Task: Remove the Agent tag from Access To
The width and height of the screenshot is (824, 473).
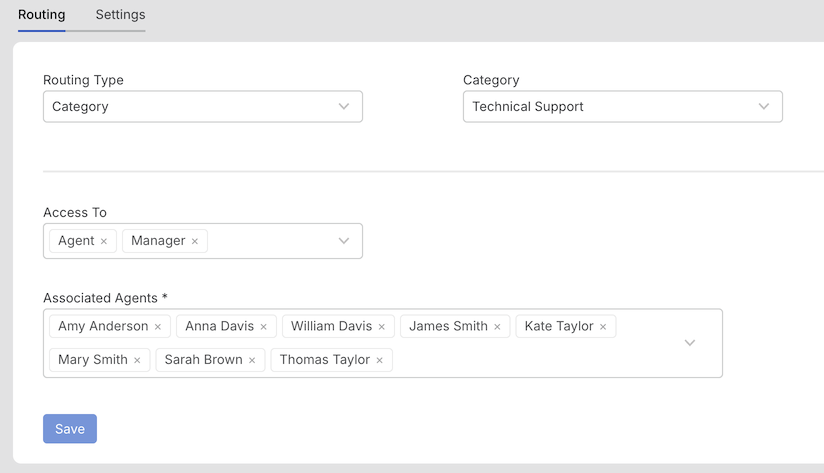Action: [104, 241]
